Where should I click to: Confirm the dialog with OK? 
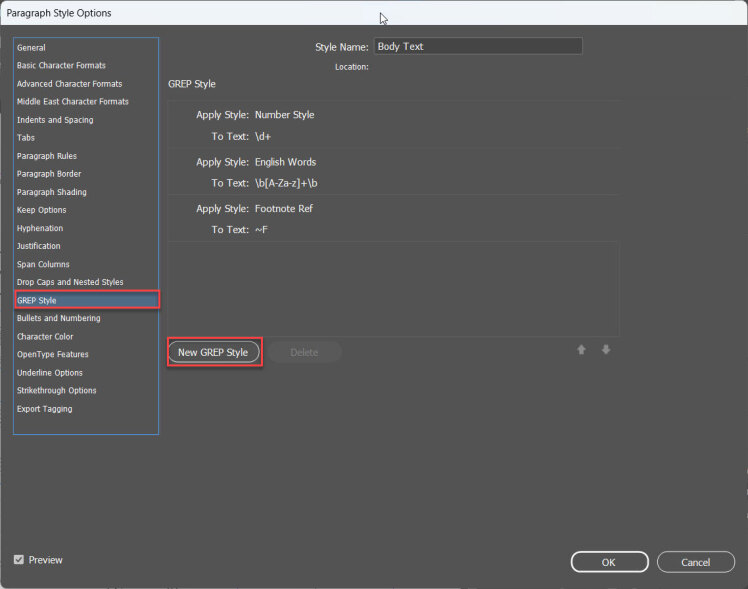(609, 562)
